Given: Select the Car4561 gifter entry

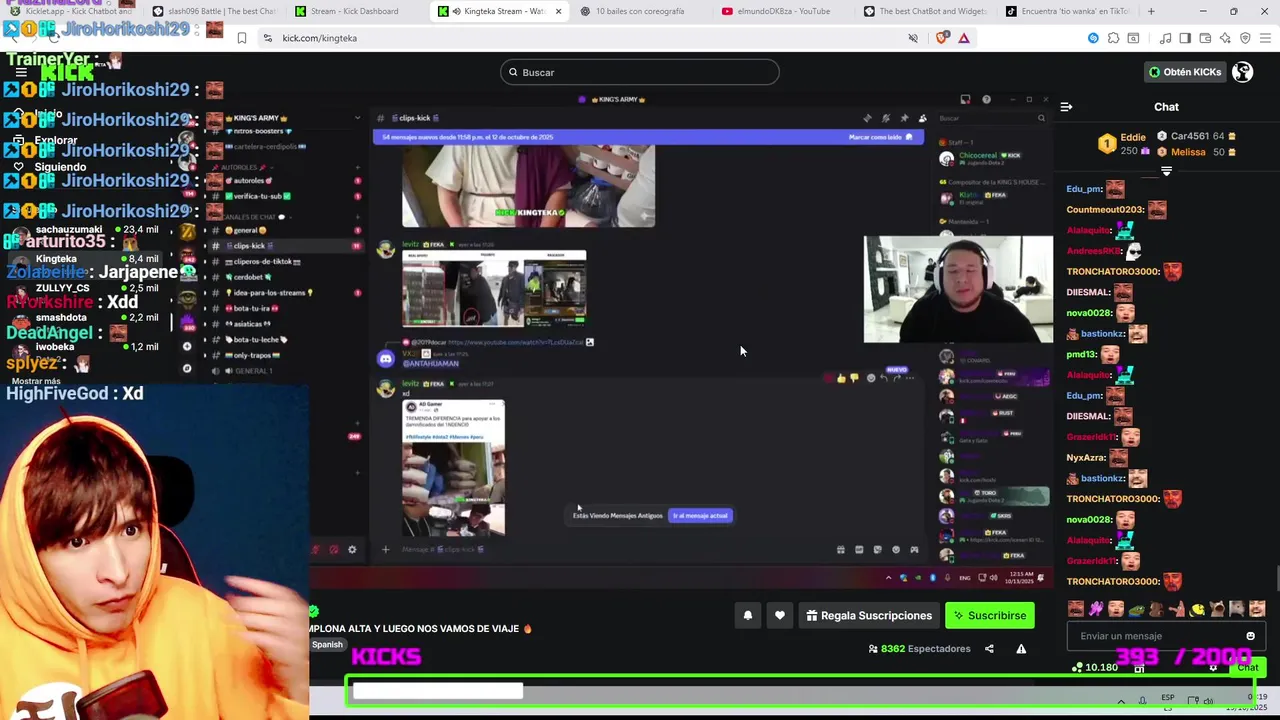Looking at the screenshot, I should point(1196,136).
